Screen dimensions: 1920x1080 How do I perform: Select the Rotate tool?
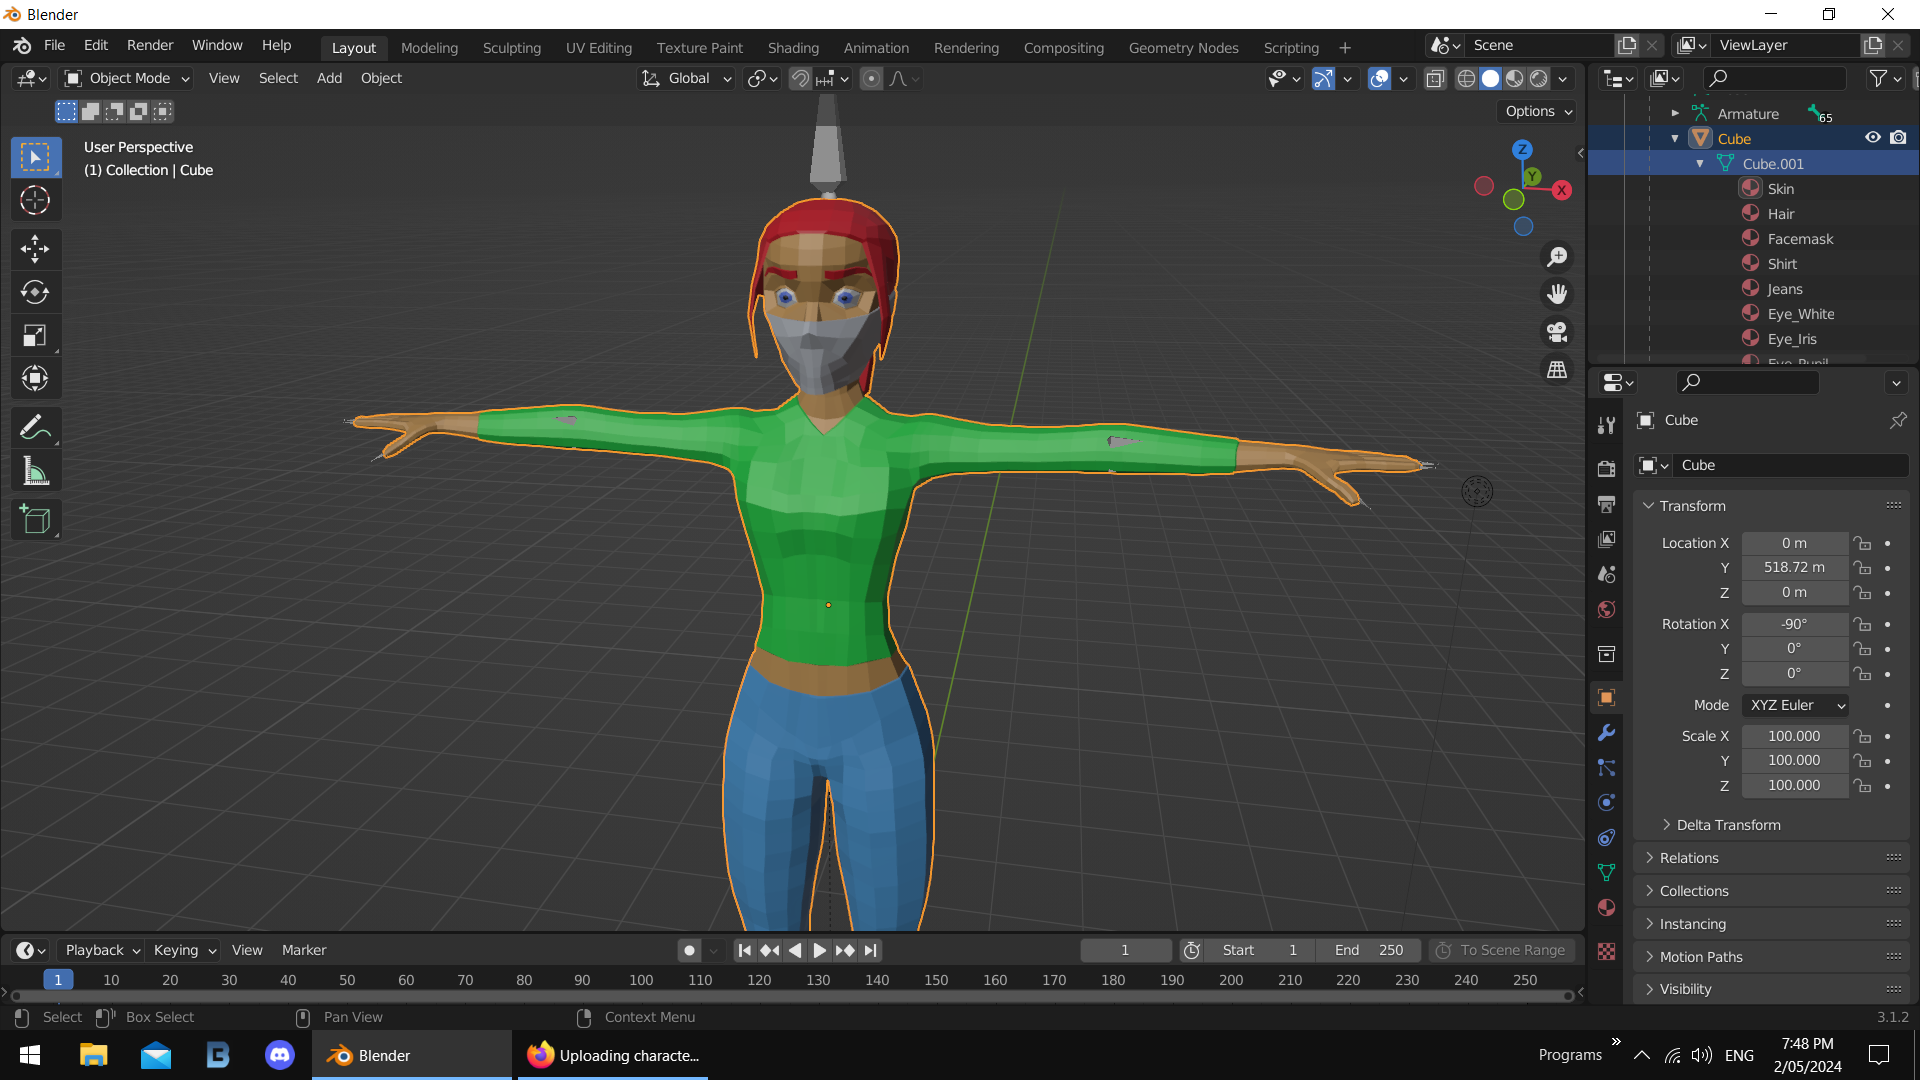35,292
